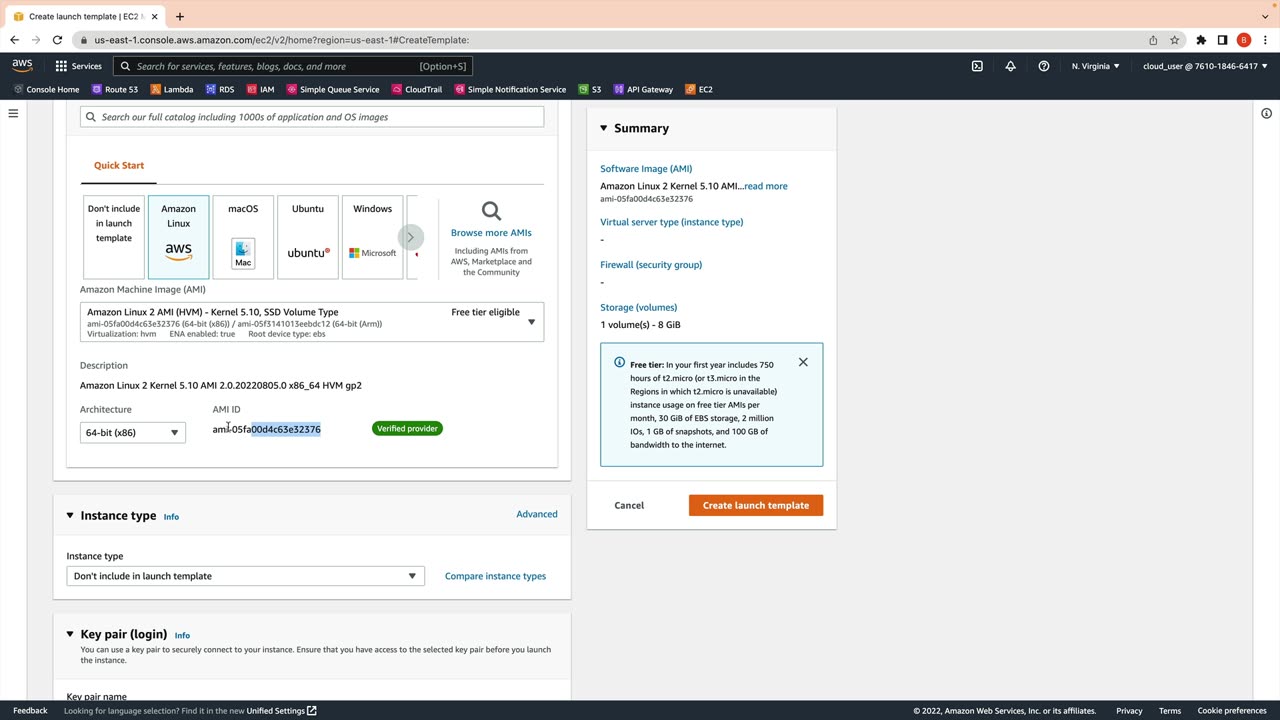Click the AWS logo home icon
1280x720 pixels.
point(22,66)
